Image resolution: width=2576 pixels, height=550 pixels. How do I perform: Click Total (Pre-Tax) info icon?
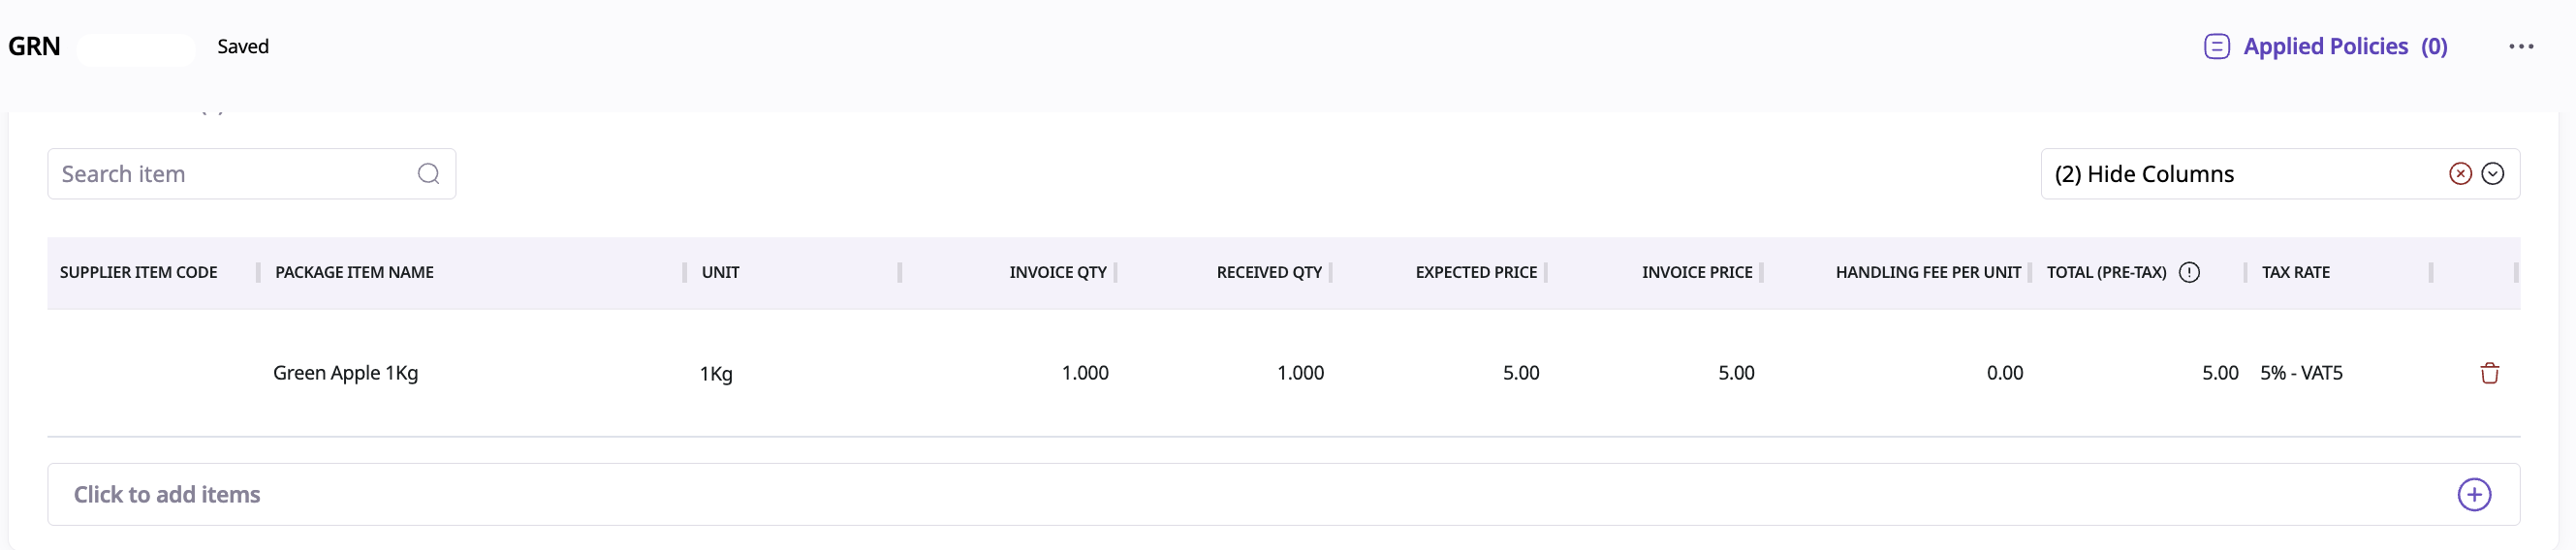point(2189,272)
